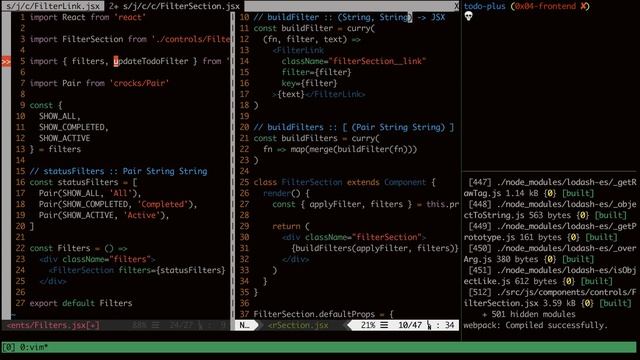Click the >{text}</FilterLink> line

(319, 95)
